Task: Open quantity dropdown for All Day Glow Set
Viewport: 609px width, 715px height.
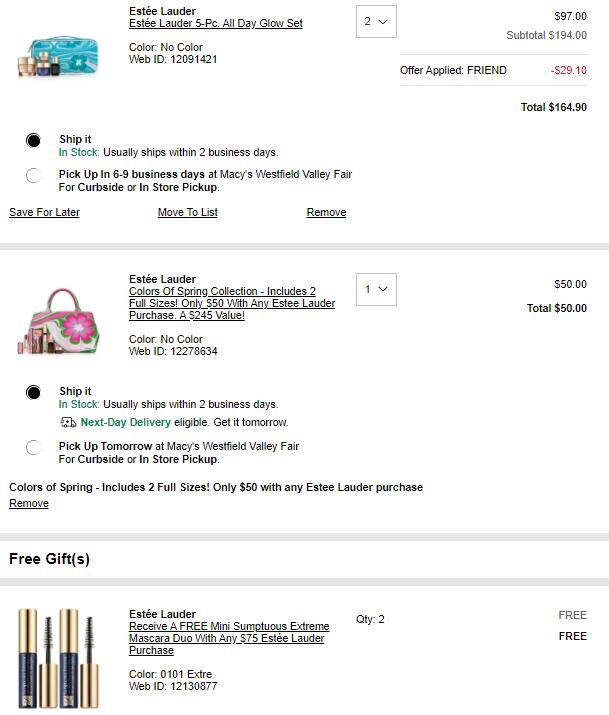Action: [x=376, y=21]
